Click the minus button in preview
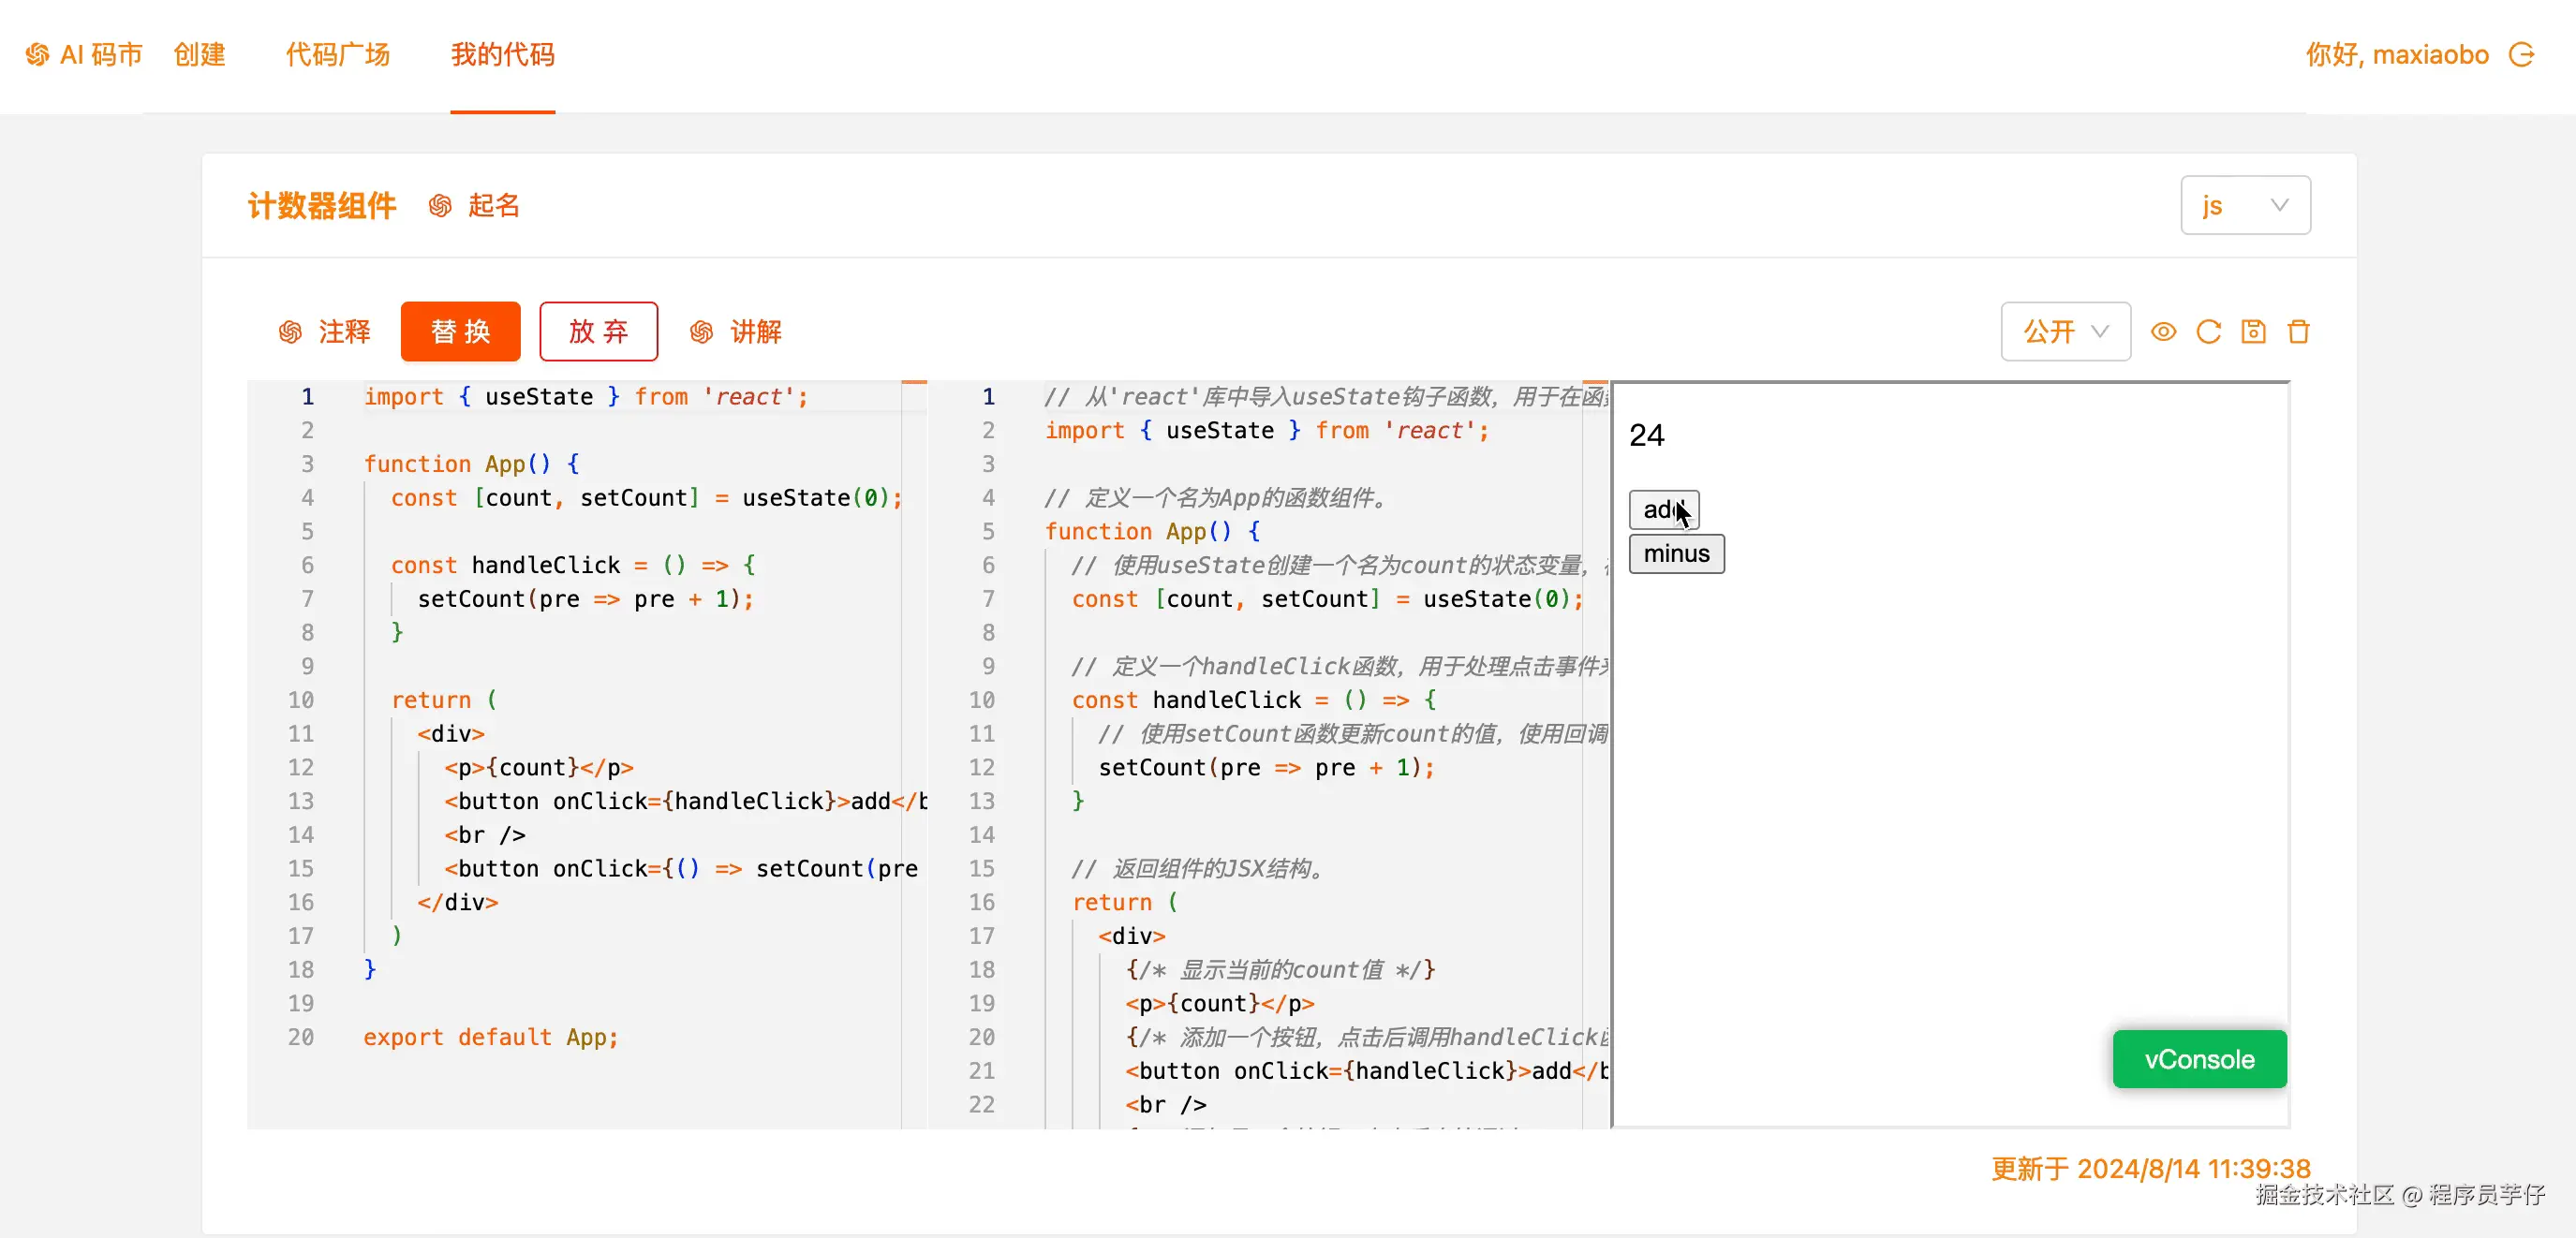This screenshot has height=1238, width=2576. pyautogui.click(x=1676, y=553)
